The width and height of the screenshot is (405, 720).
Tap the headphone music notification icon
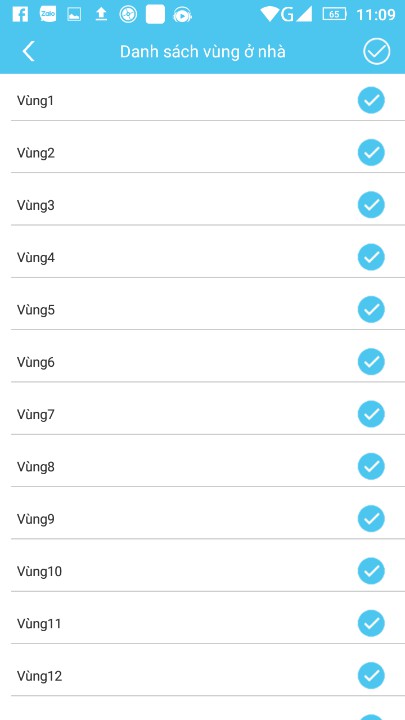182,15
